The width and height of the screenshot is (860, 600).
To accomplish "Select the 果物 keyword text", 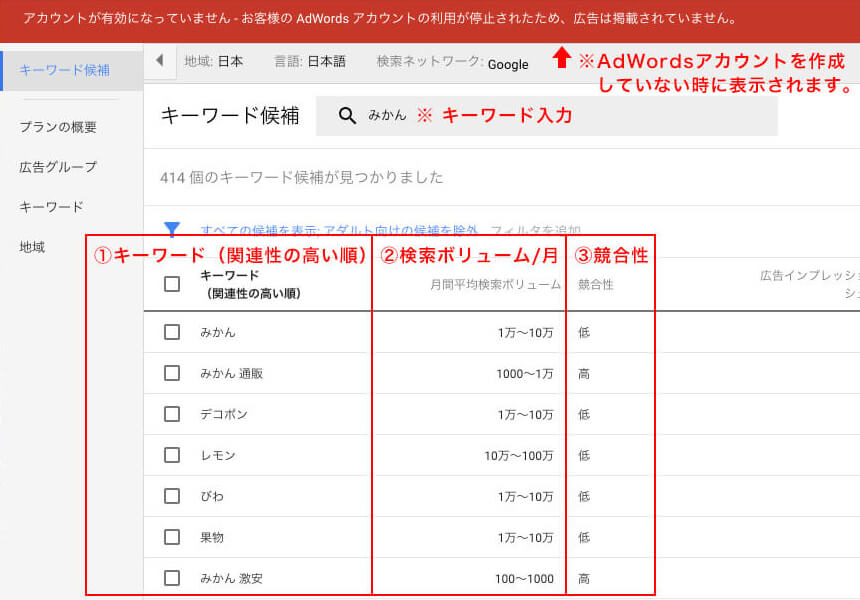I will (x=212, y=537).
